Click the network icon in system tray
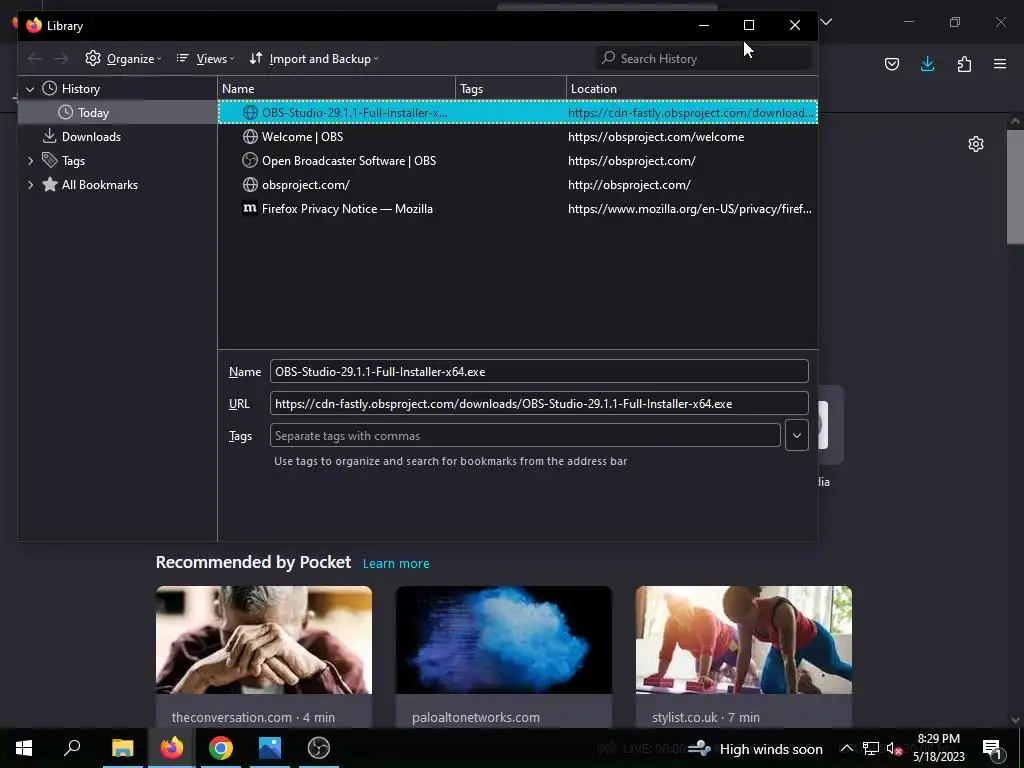1024x768 pixels. coord(871,748)
